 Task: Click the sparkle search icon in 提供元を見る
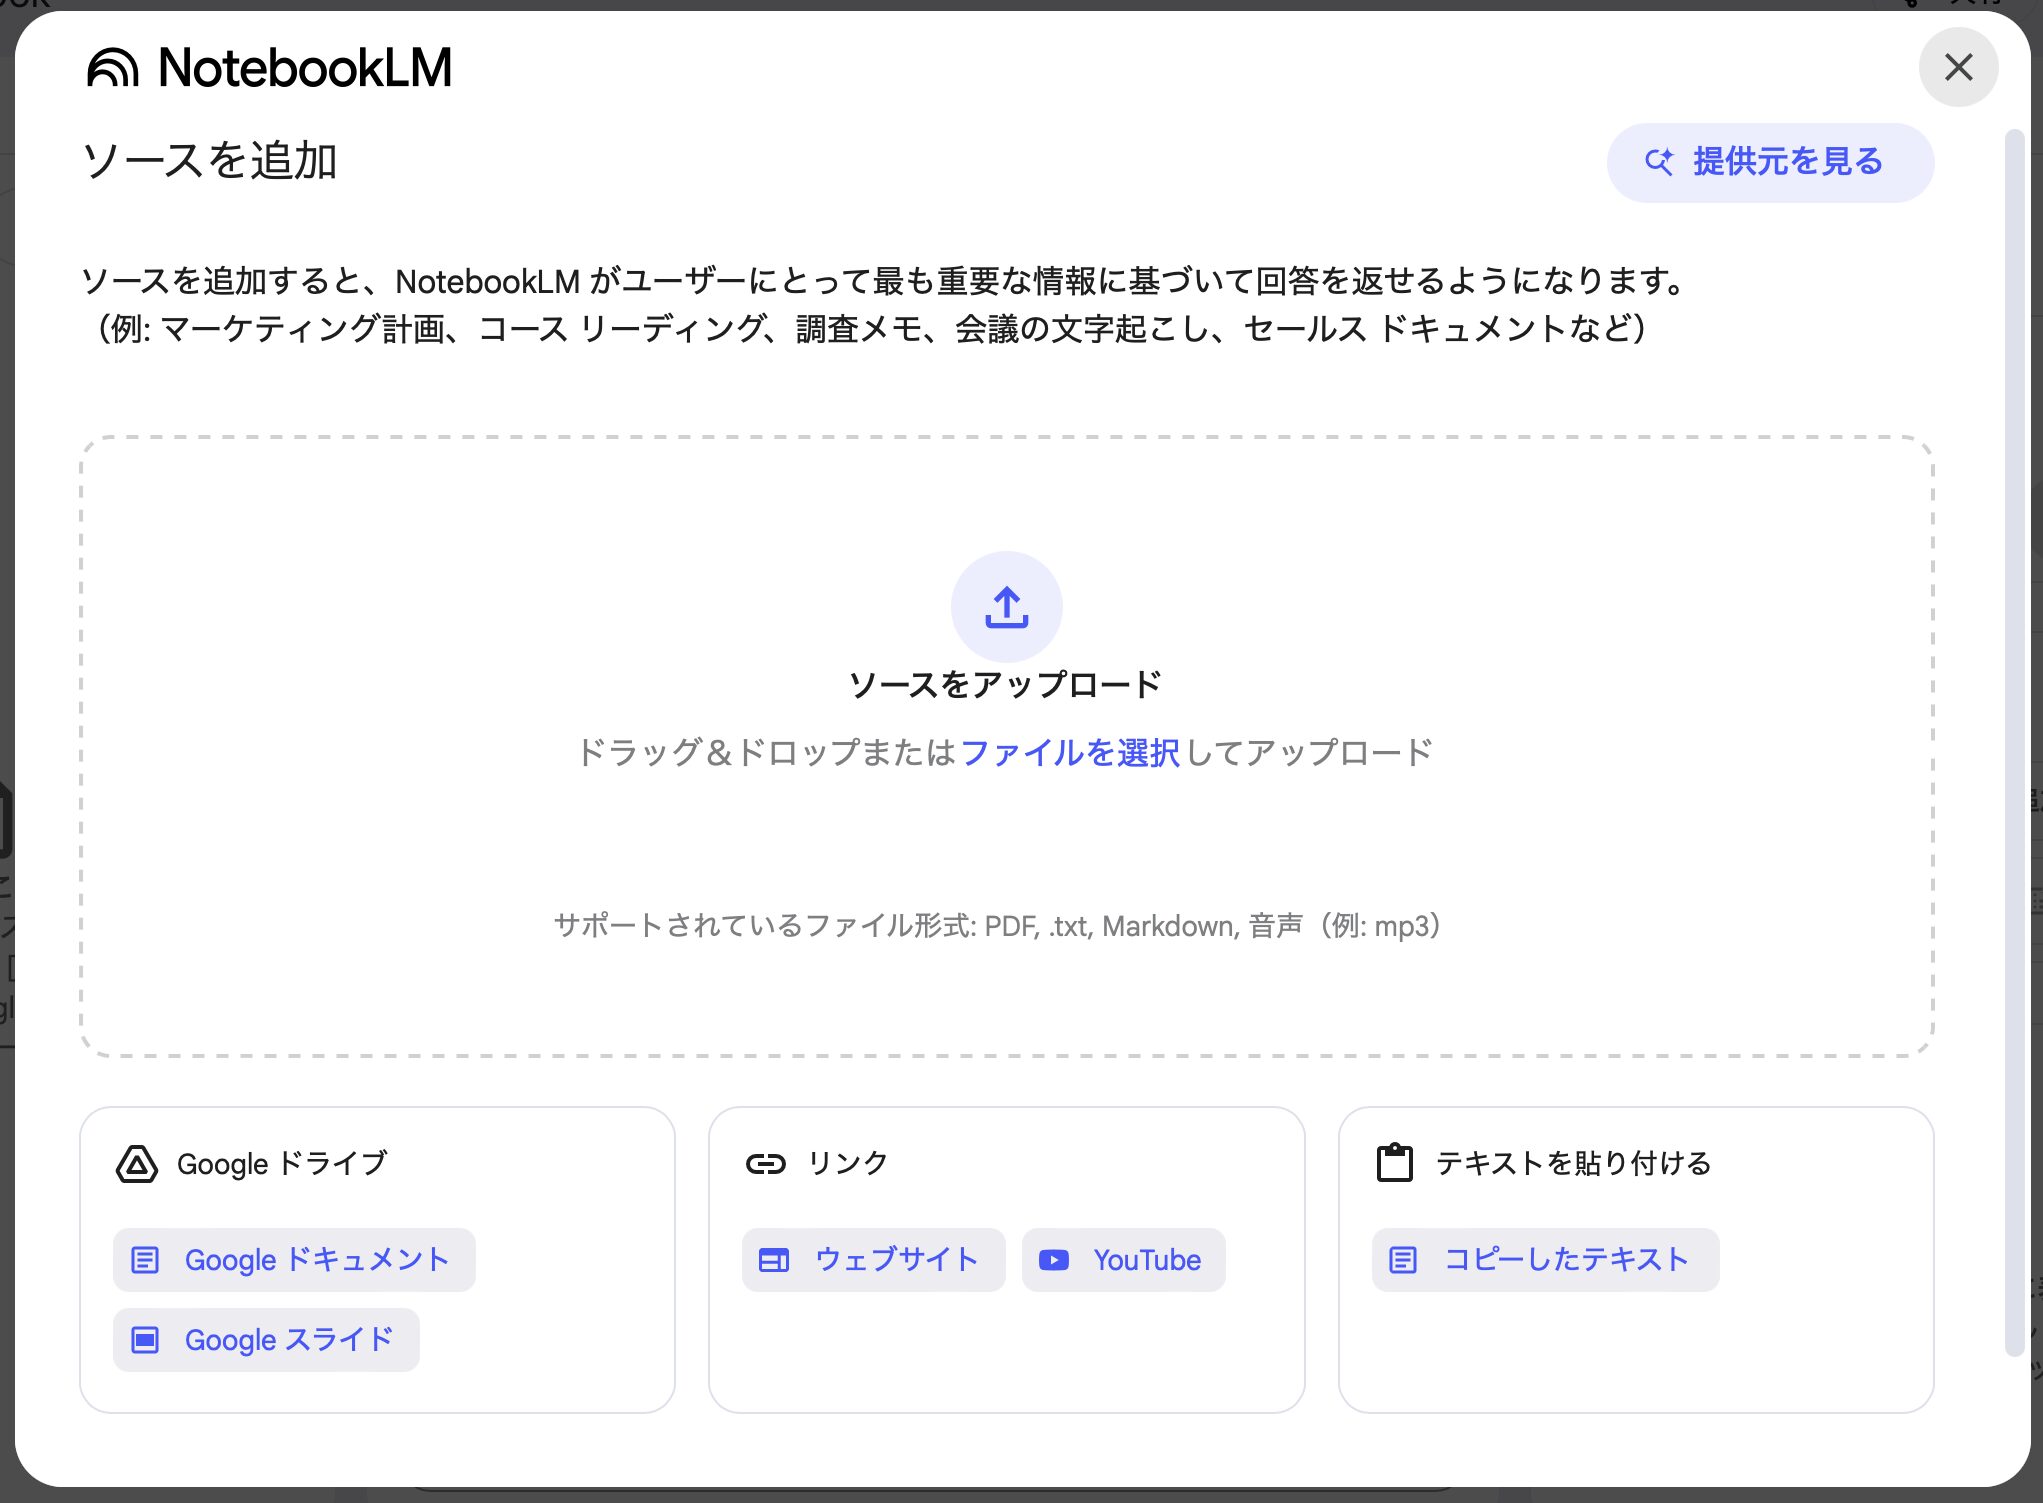tap(1659, 162)
